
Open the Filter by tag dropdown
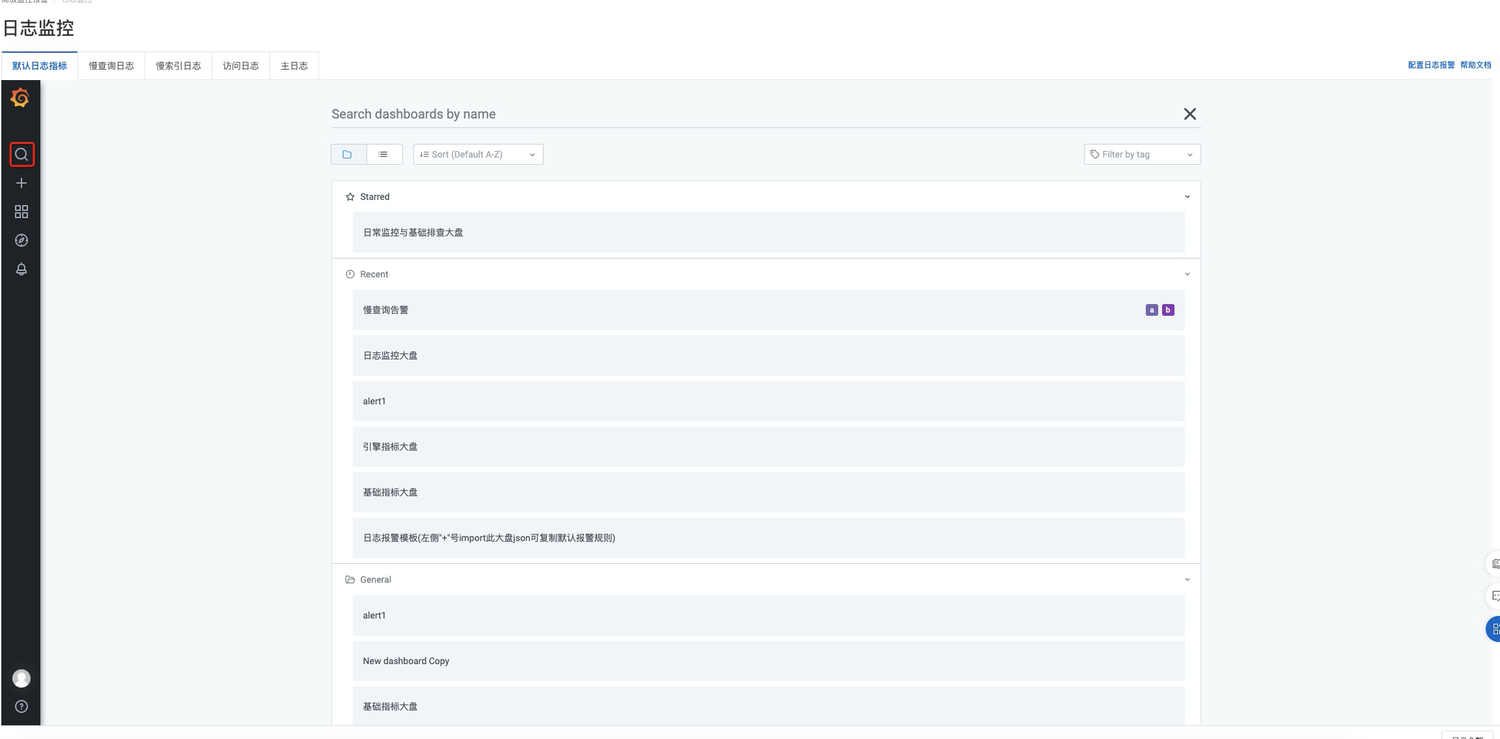point(1142,154)
